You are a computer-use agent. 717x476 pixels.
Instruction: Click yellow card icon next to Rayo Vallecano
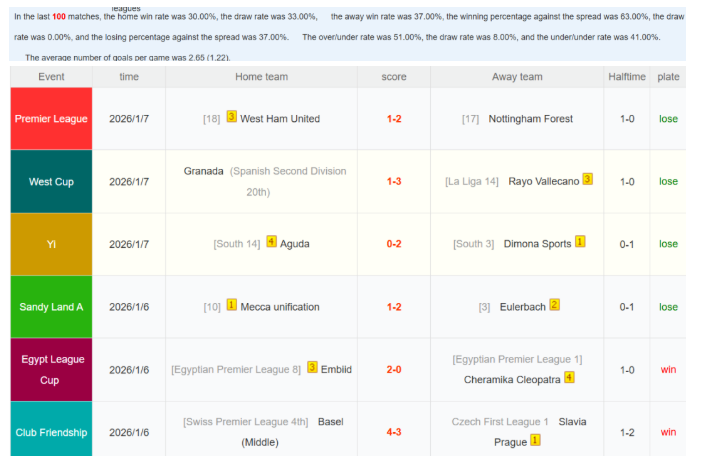click(x=587, y=180)
